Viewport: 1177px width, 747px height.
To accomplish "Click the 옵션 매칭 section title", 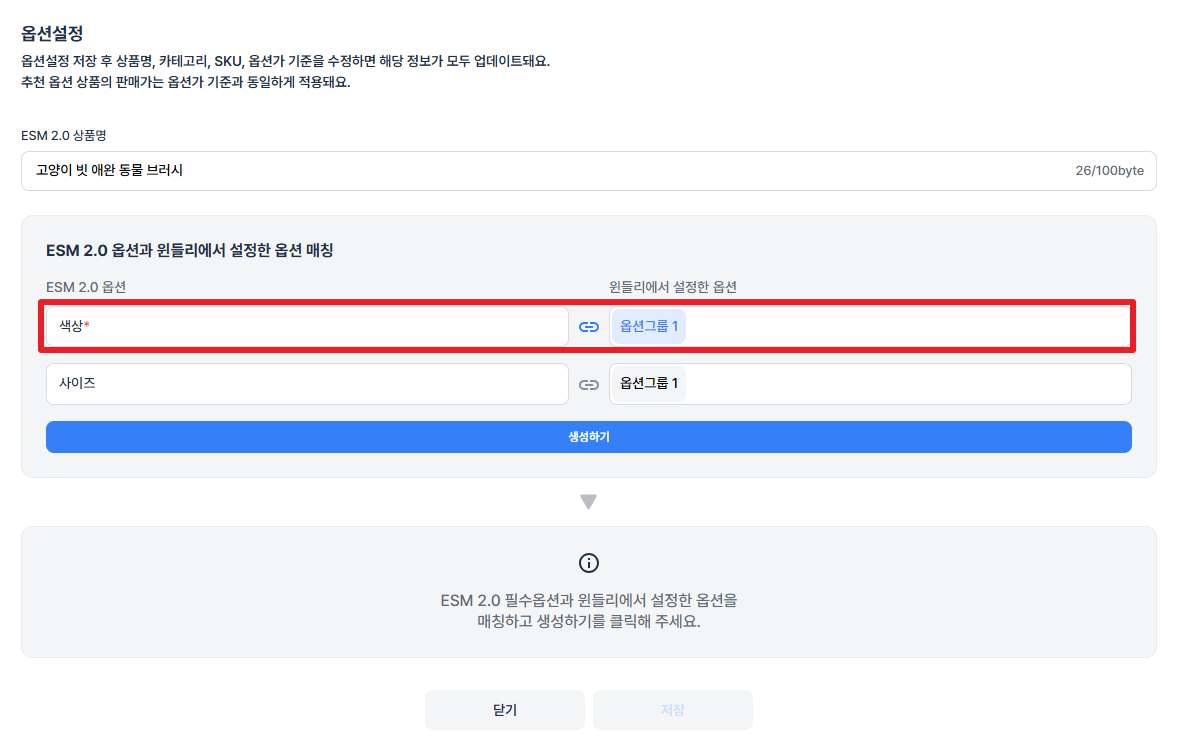I will pos(189,250).
